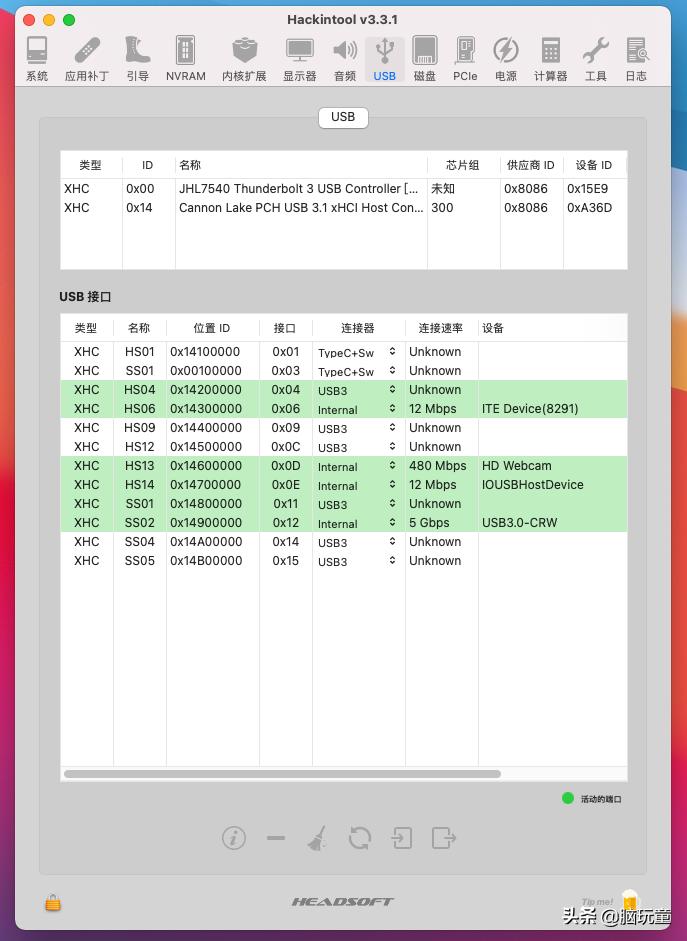
Task: Open connector dropdown for HS09 row
Action: (358, 428)
